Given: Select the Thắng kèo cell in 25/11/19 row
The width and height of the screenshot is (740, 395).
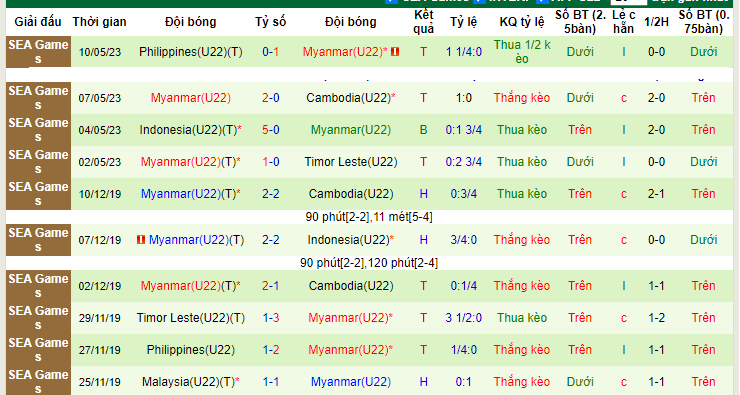Looking at the screenshot, I should [x=521, y=382].
